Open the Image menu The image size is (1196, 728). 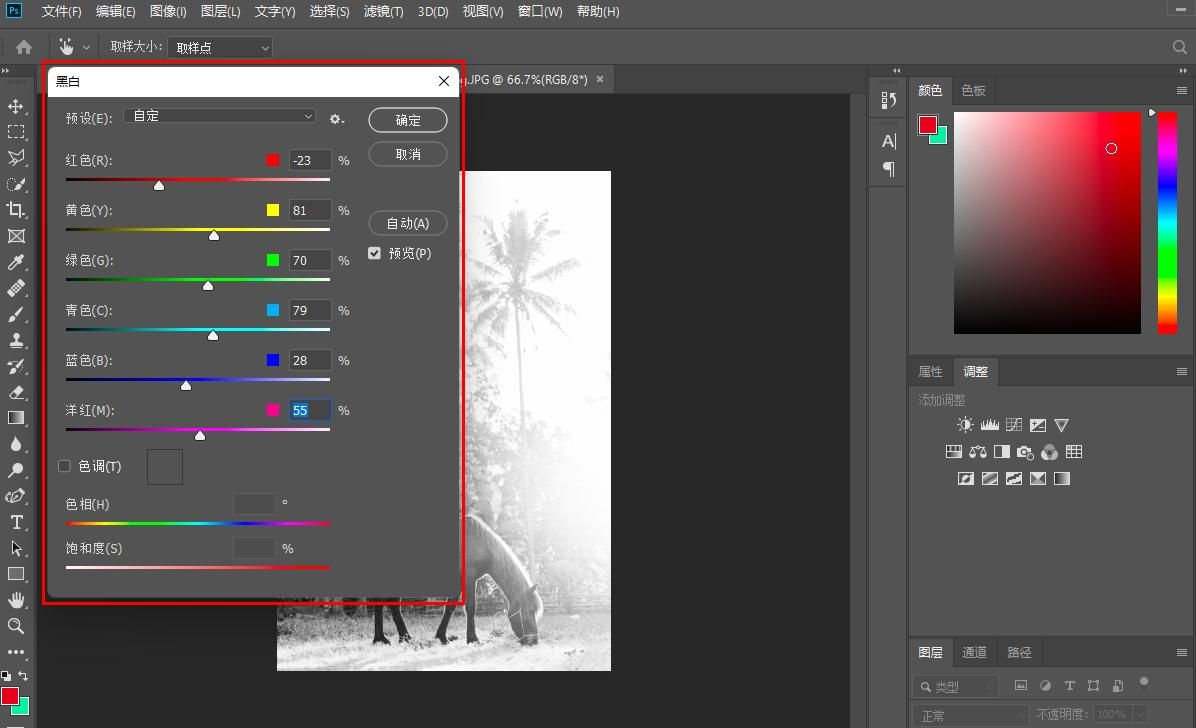[x=168, y=11]
